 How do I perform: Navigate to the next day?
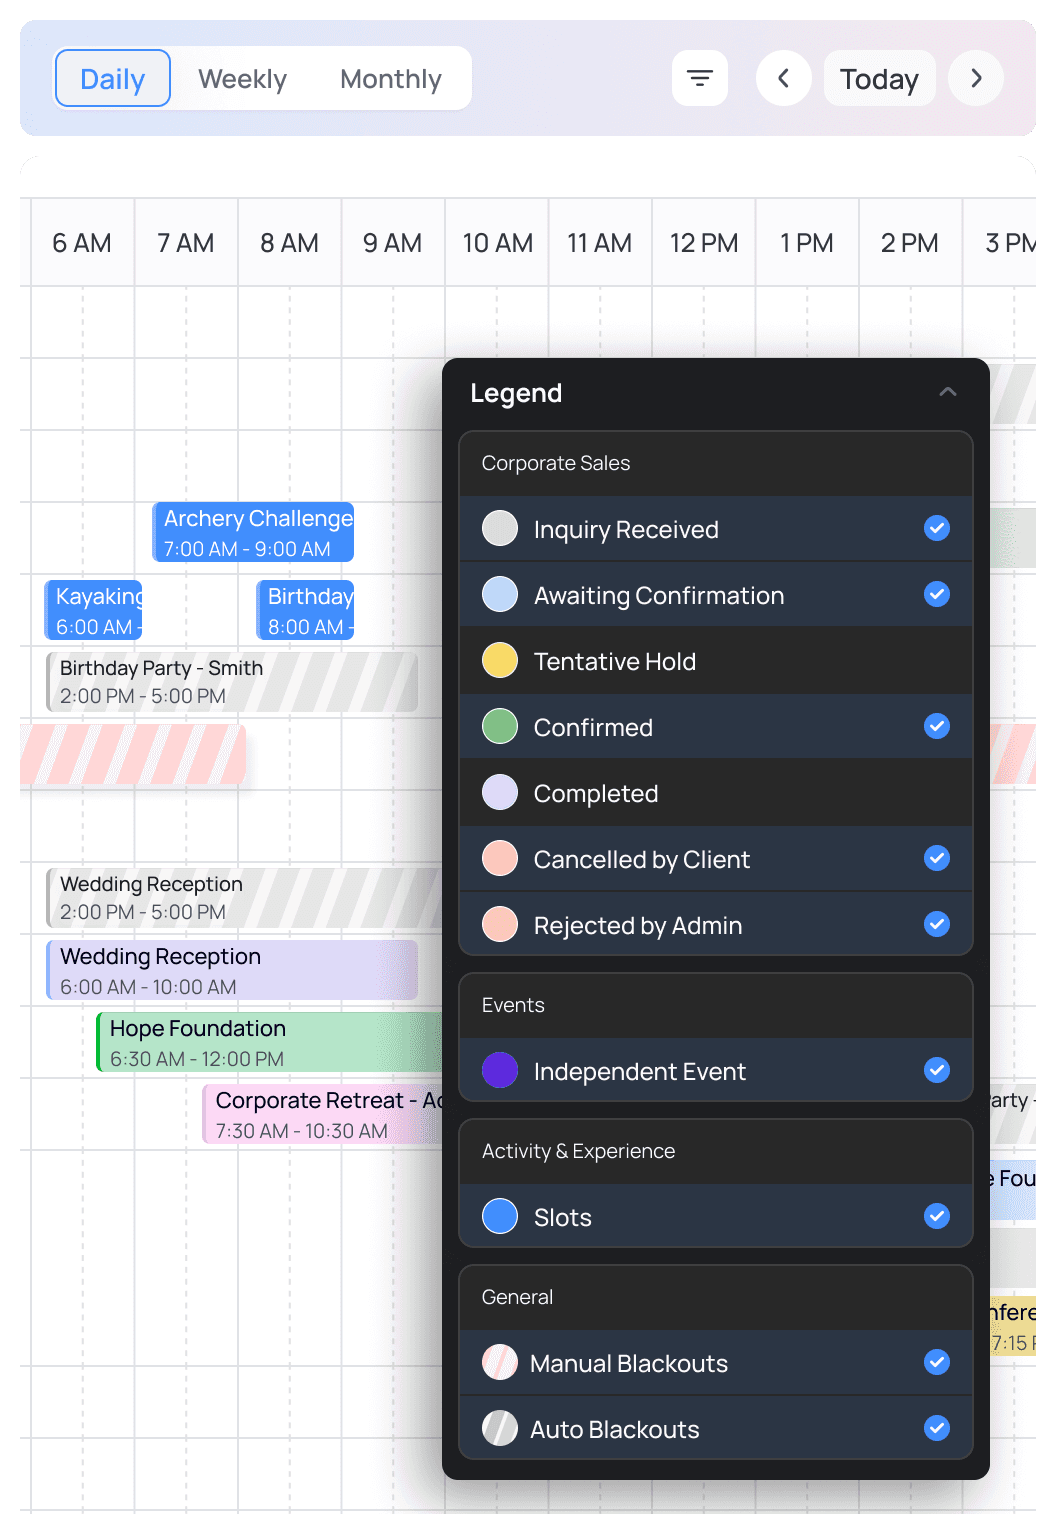coord(975,78)
